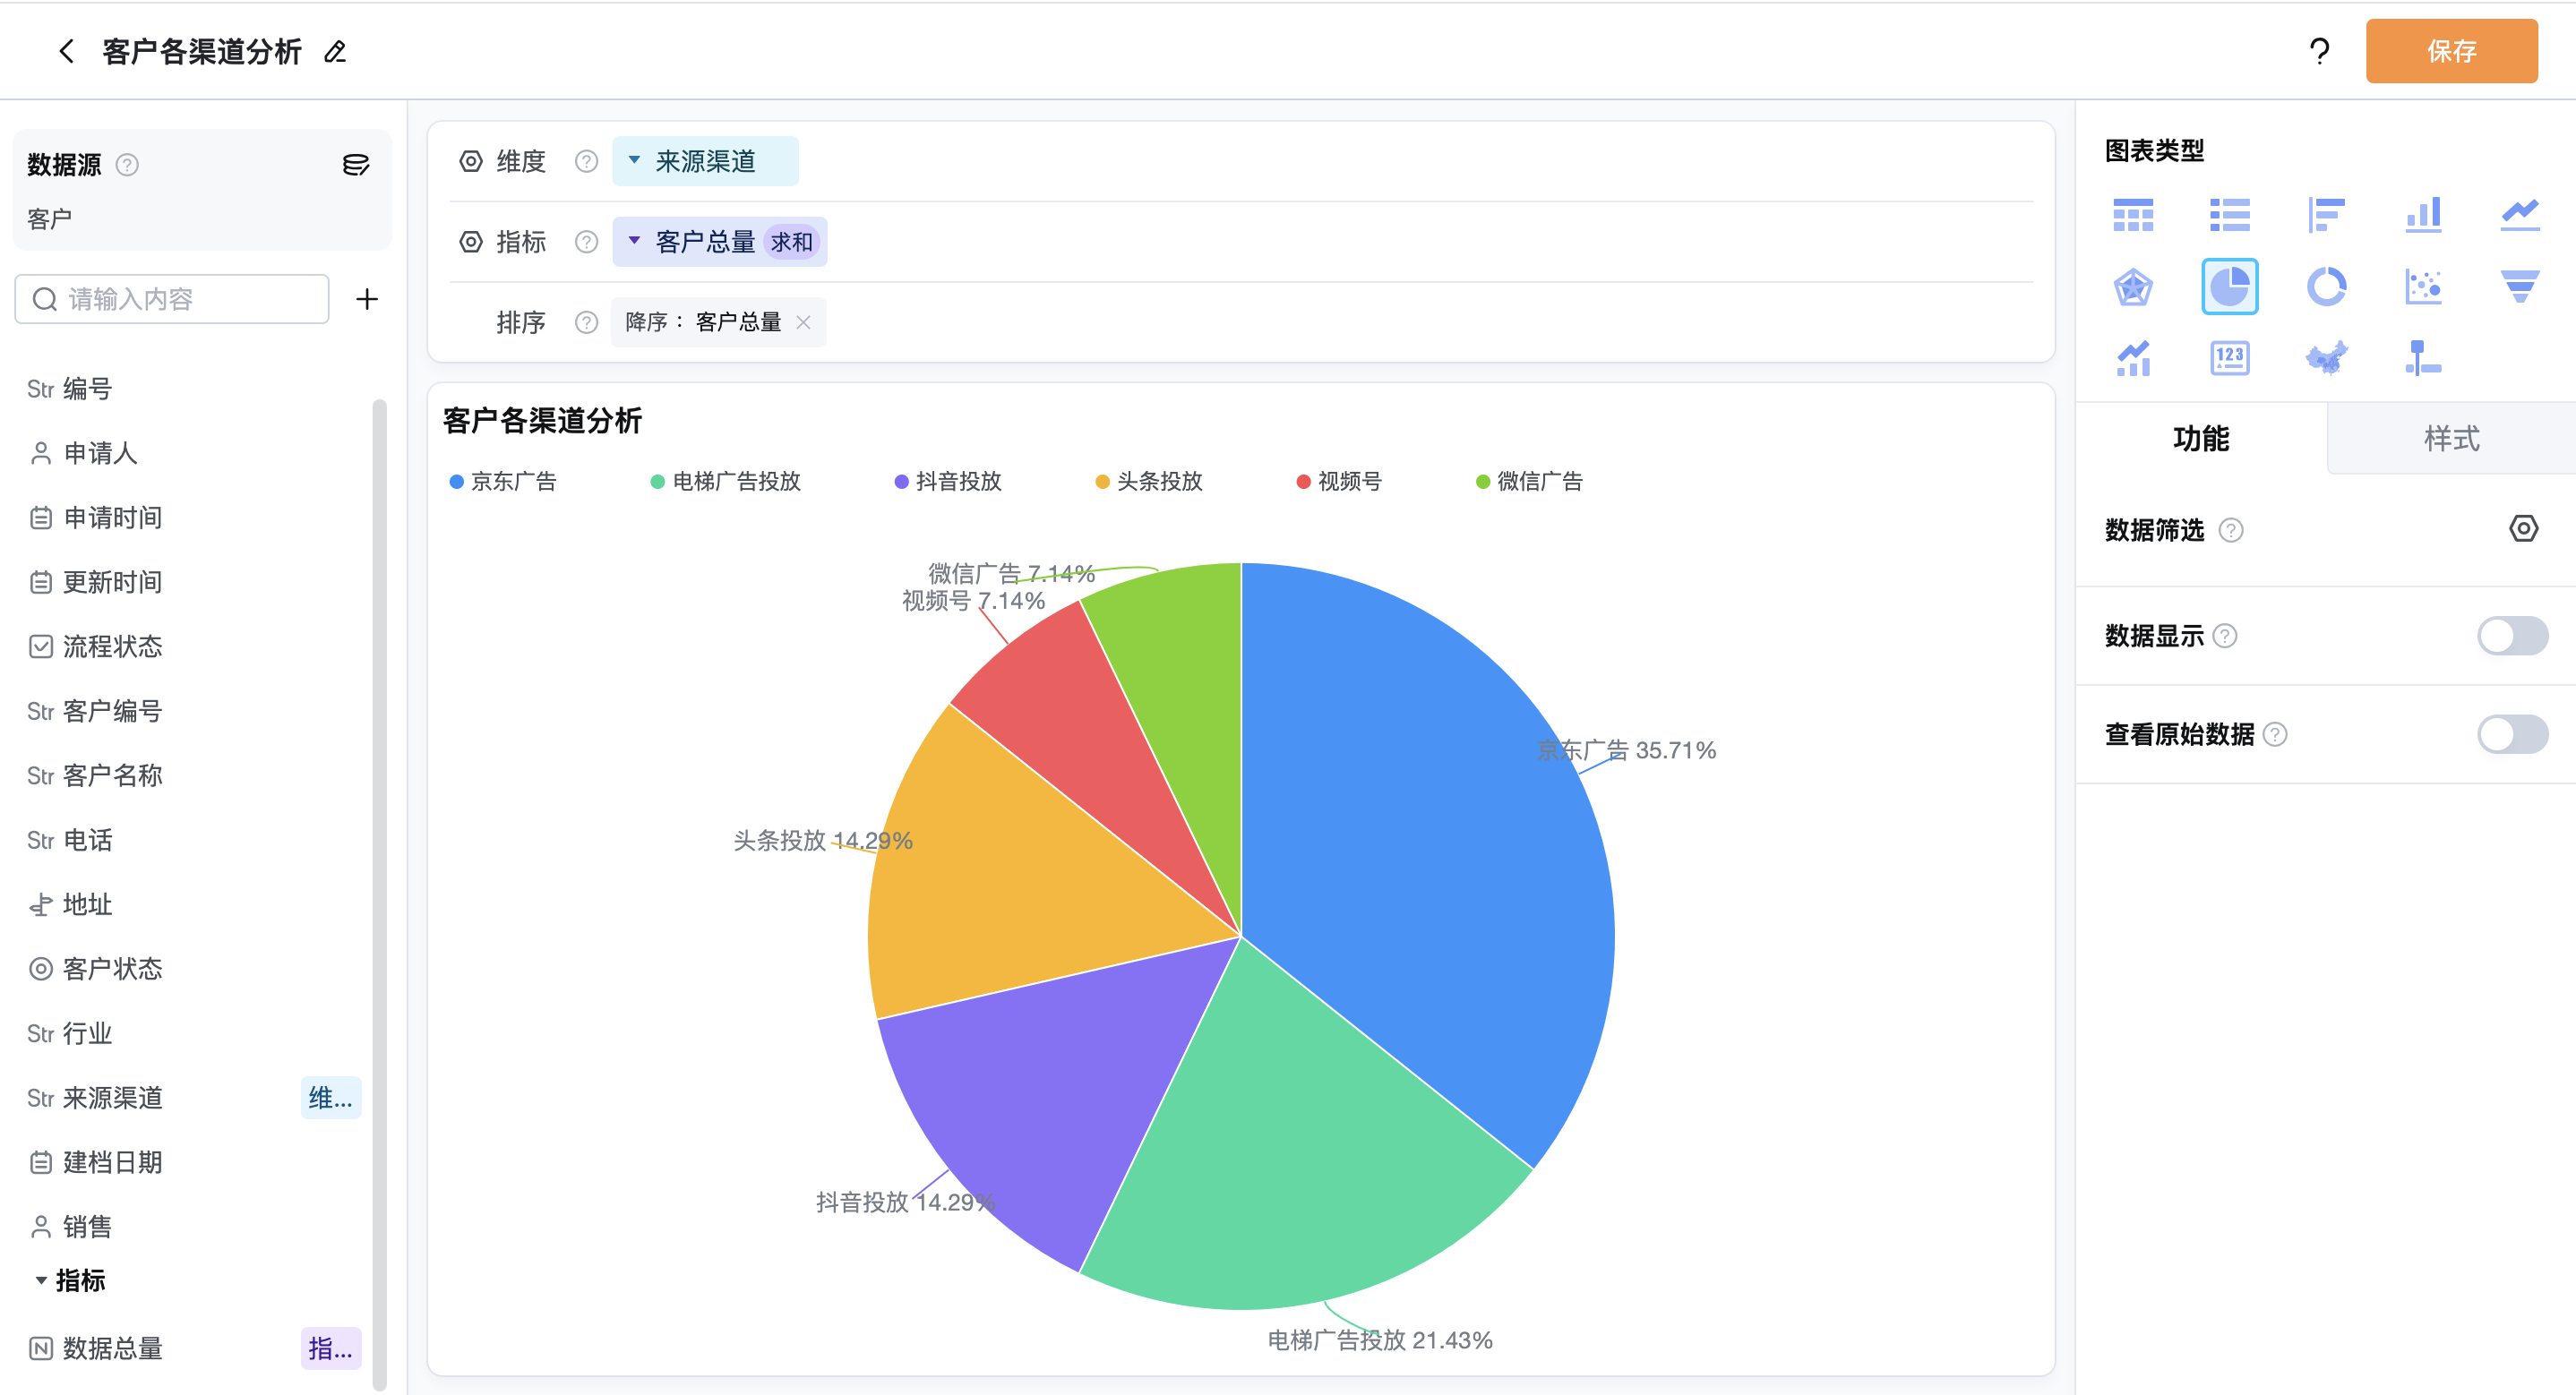Select the pie chart type
Screen dimensions: 2576x1395
pos(2229,287)
